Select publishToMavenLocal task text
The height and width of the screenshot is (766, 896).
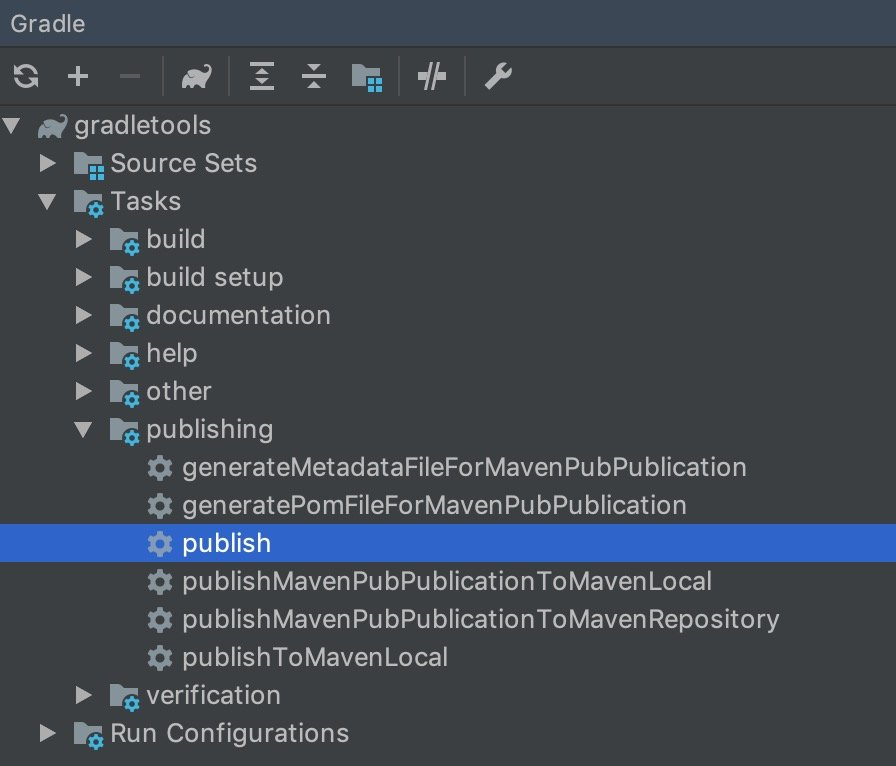click(x=315, y=657)
